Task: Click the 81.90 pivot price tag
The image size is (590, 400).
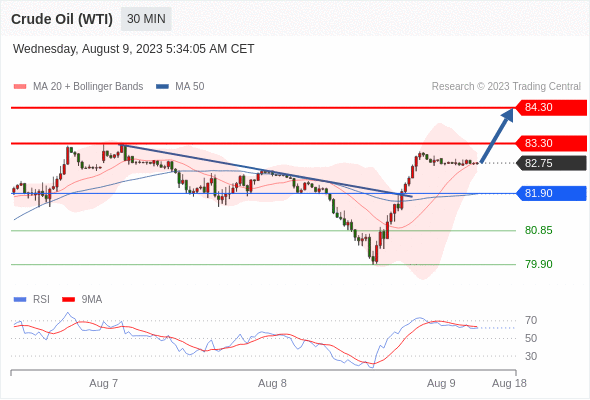Action: pos(550,193)
